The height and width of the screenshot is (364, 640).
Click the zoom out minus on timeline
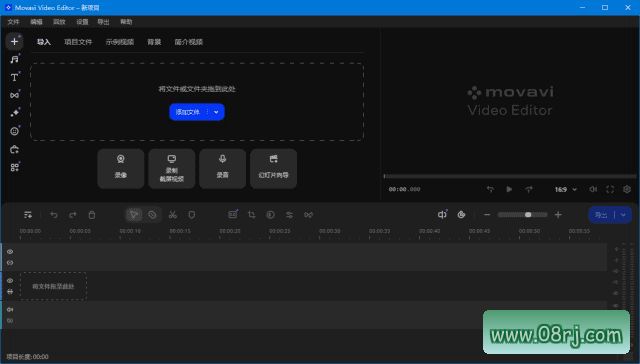point(487,215)
